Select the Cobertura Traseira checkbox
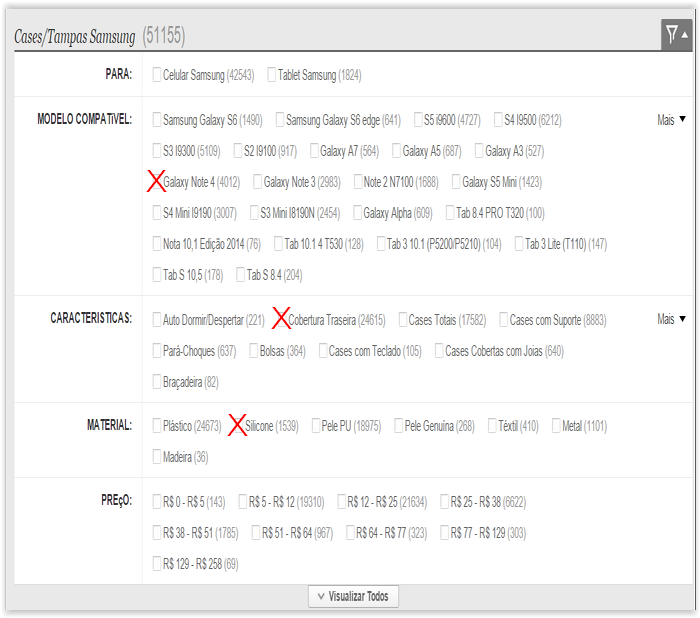This screenshot has width=700, height=618. (282, 319)
